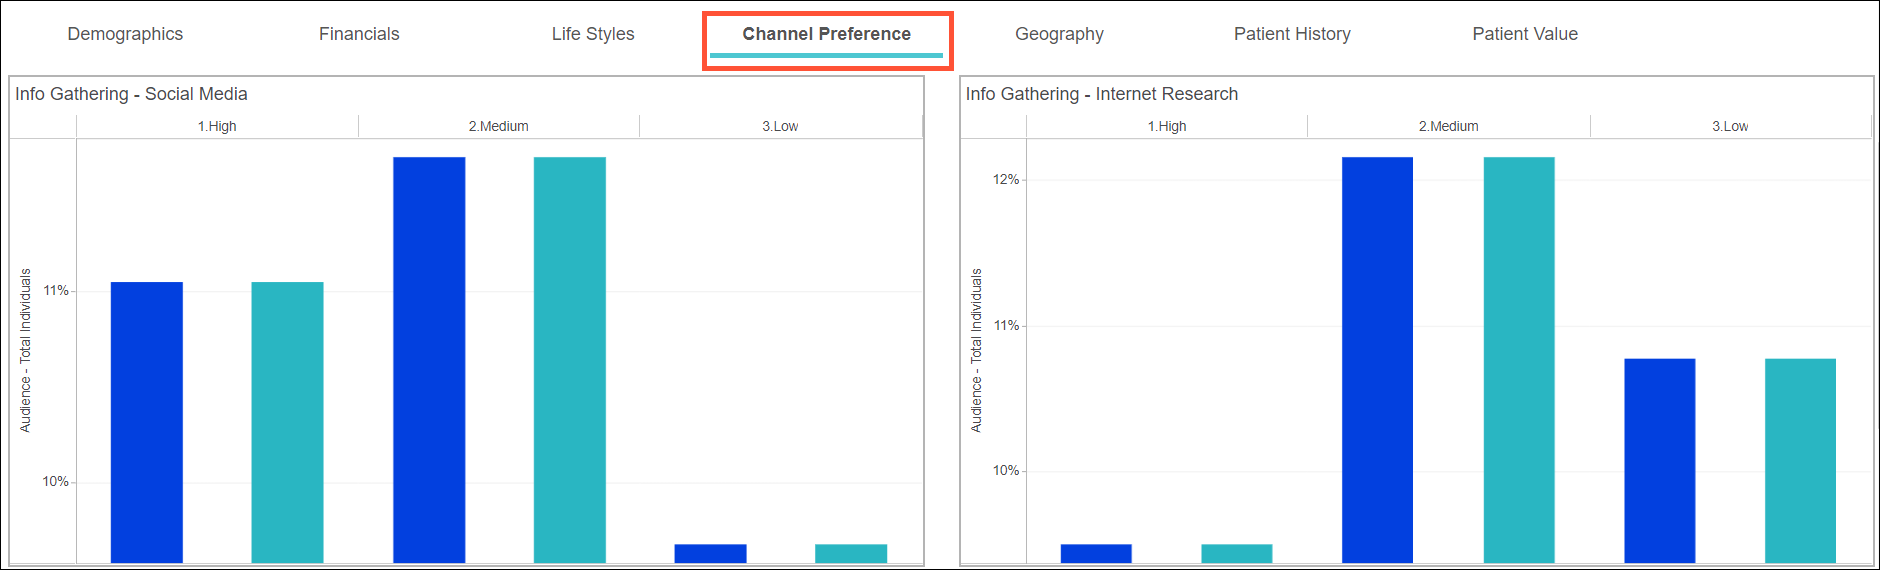Select blue Medium bar in Social Media chart
Image resolution: width=1880 pixels, height=570 pixels.
(429, 360)
